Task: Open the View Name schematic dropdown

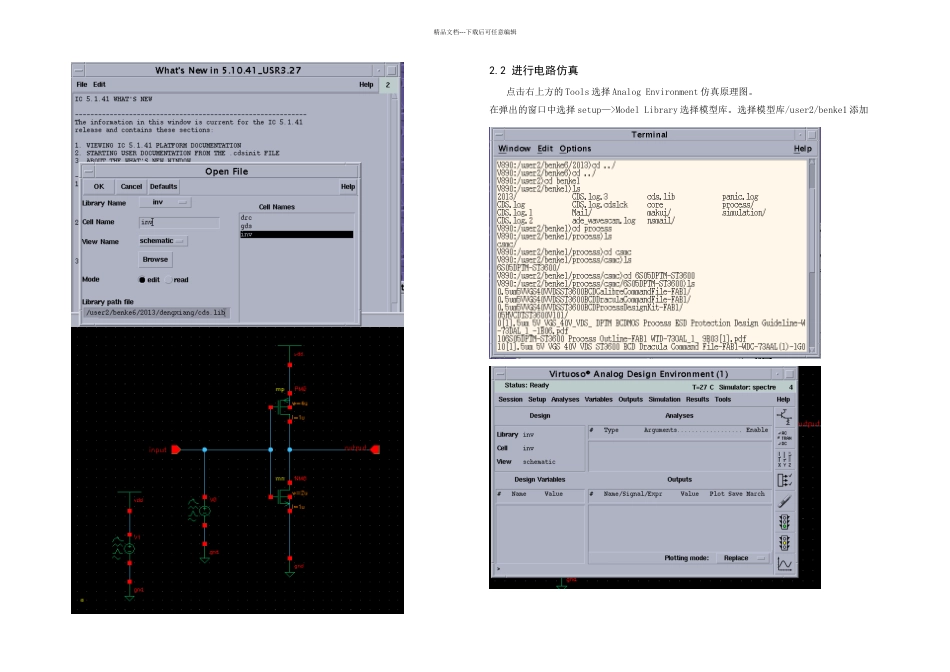Action: coord(163,241)
